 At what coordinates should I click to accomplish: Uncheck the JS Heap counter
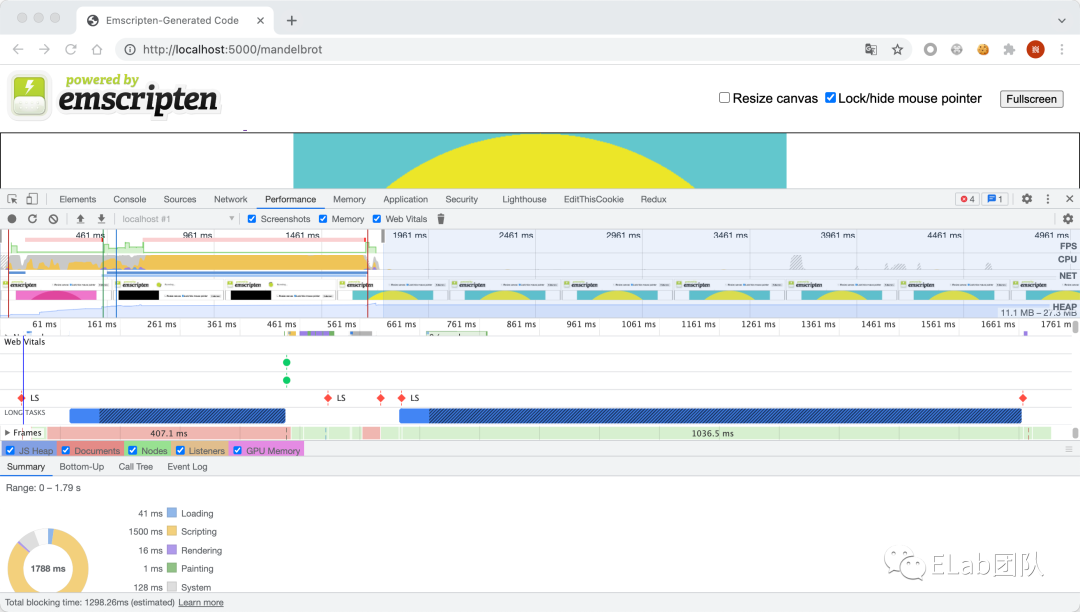[x=10, y=450]
